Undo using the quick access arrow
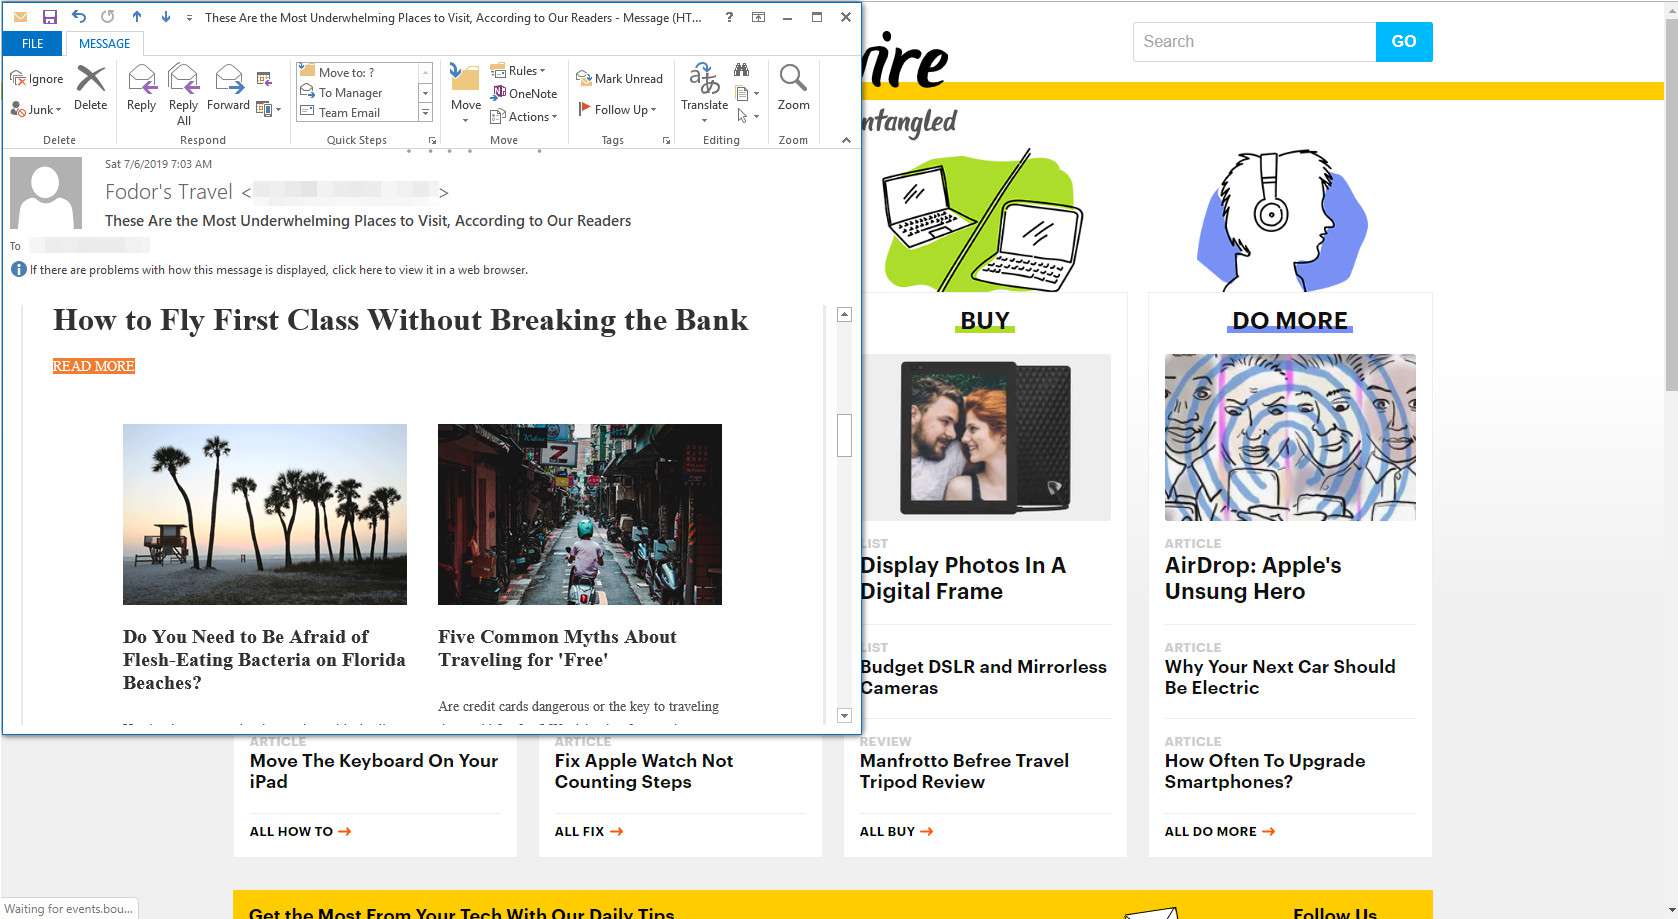Viewport: 1678px width, 919px height. 79,17
